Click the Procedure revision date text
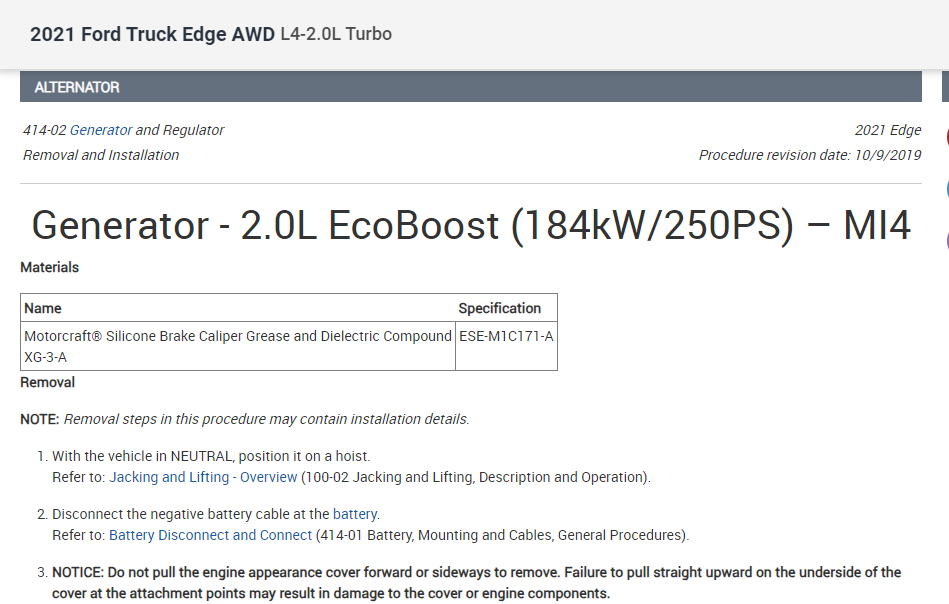949x604 pixels. point(810,155)
